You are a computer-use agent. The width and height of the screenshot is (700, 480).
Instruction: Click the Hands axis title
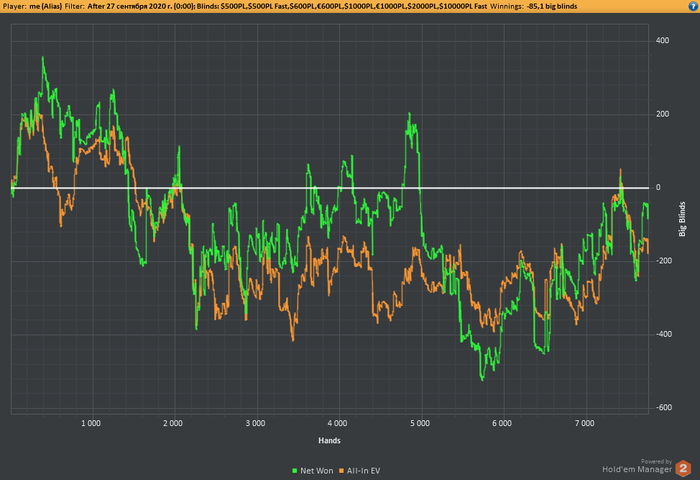tap(329, 440)
